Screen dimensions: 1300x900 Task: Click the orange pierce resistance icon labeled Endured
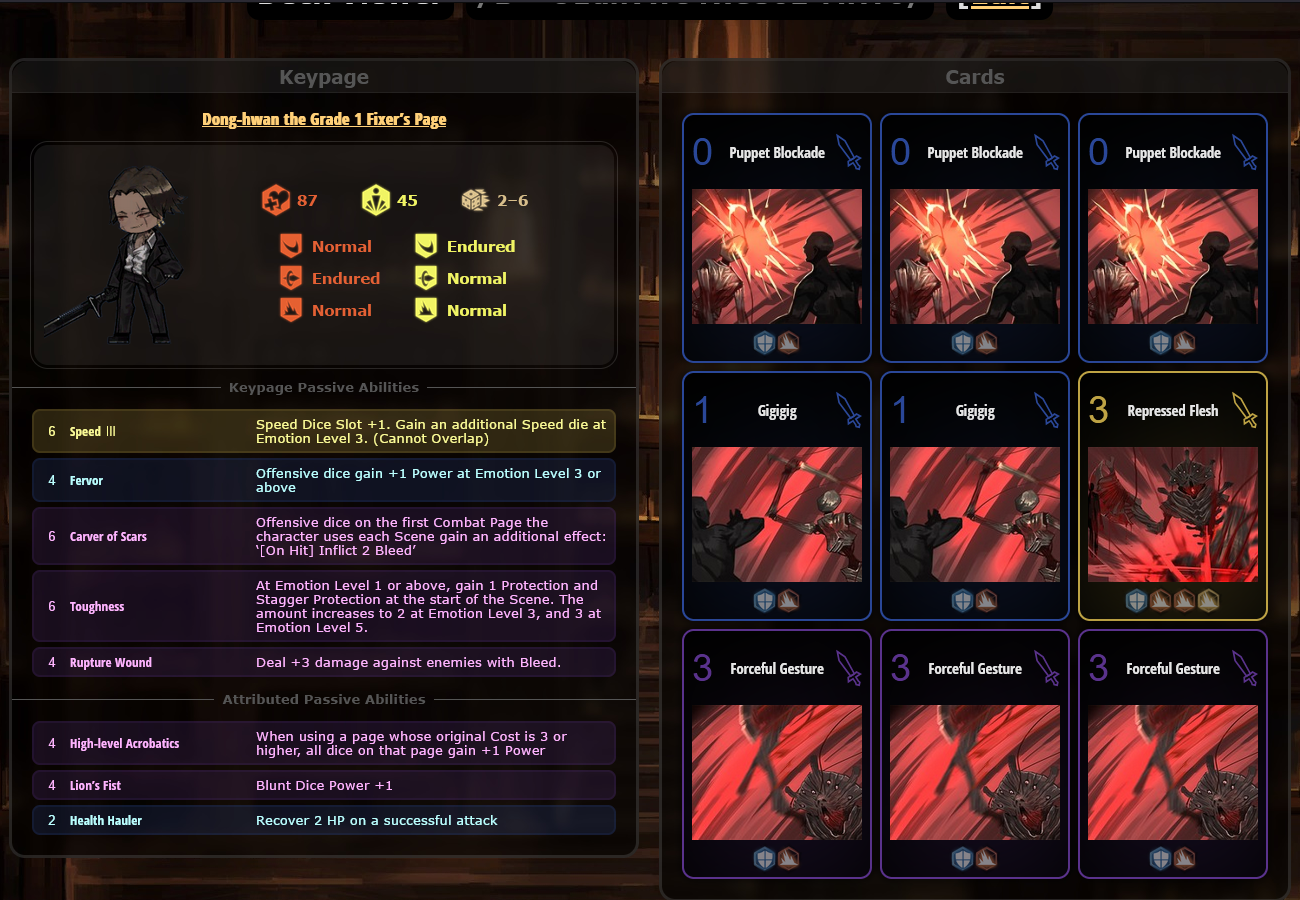[291, 278]
